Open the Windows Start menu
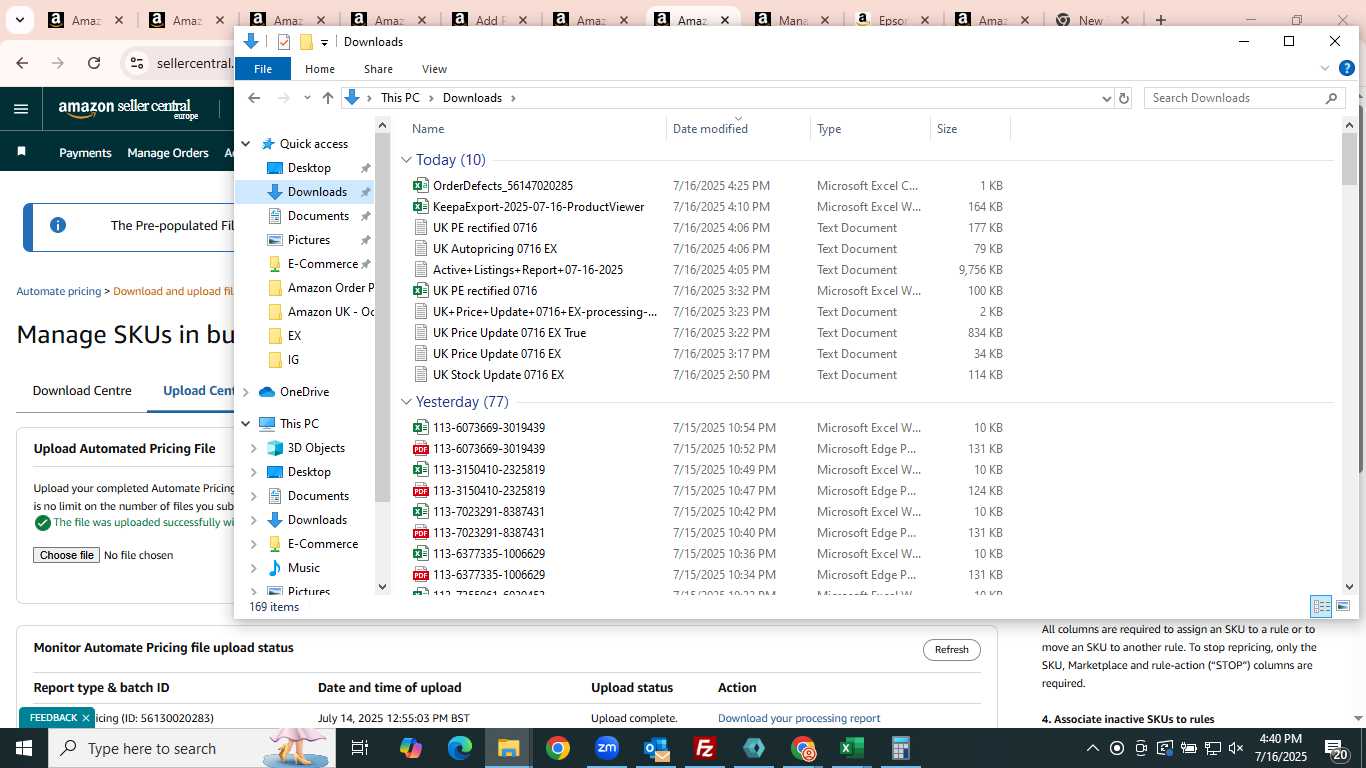 (x=24, y=748)
